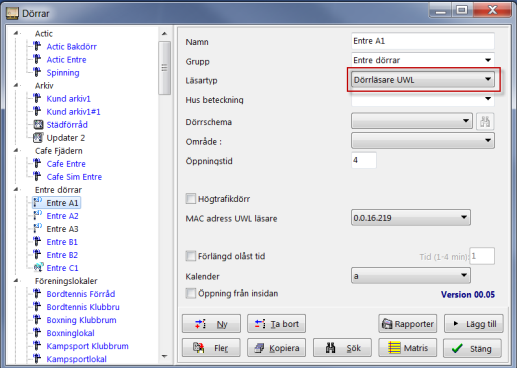Click the door icon beside Actic Entre
The height and width of the screenshot is (368, 517).
coord(37,59)
